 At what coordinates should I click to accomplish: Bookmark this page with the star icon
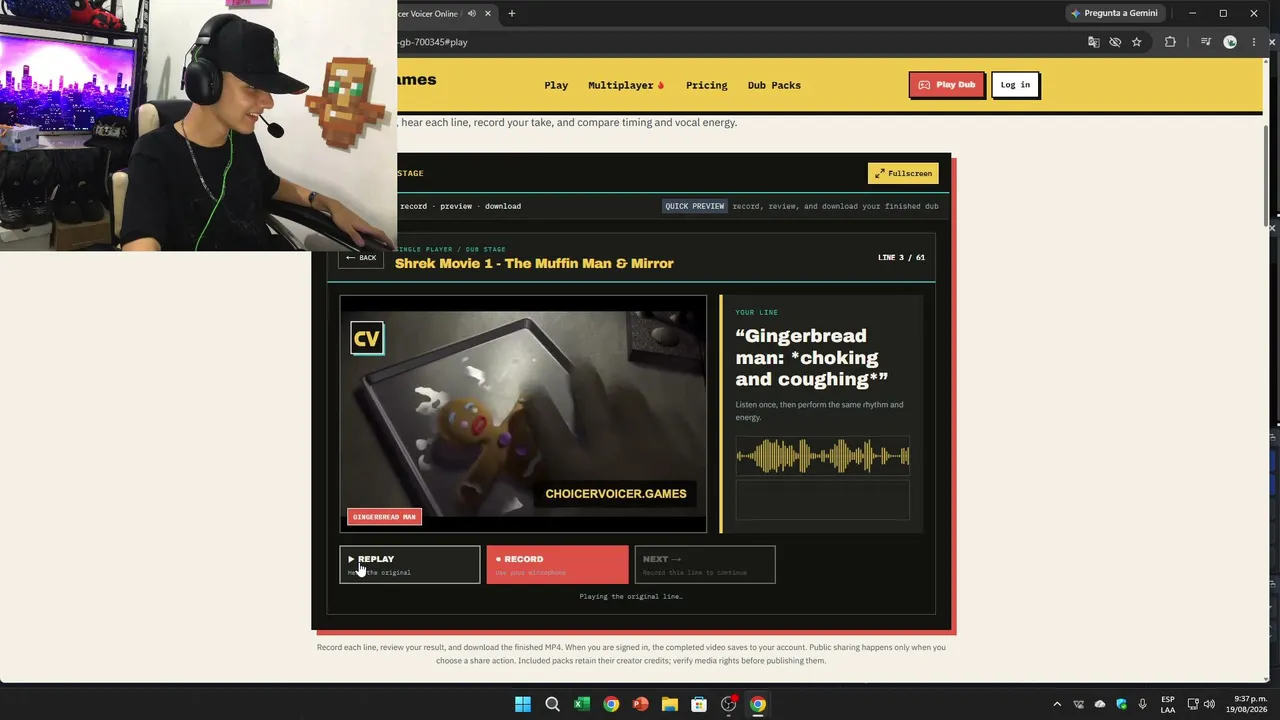coord(1137,42)
